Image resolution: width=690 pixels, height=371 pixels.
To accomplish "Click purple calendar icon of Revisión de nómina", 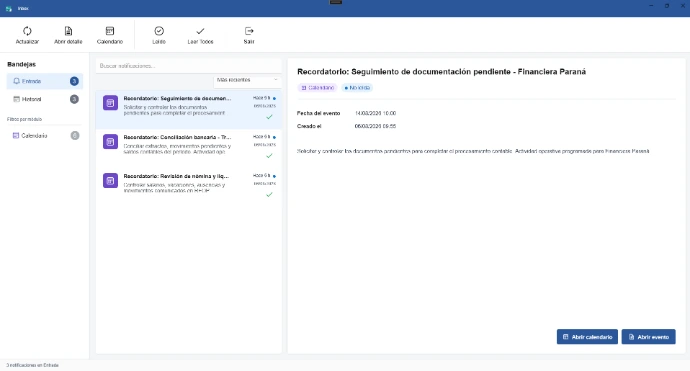I will pyautogui.click(x=110, y=180).
